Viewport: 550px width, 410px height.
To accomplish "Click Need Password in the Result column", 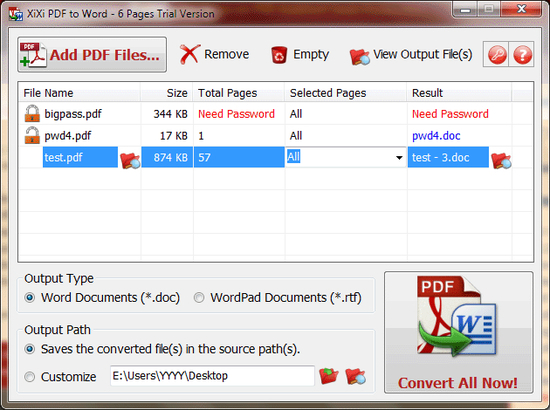I will click(450, 114).
